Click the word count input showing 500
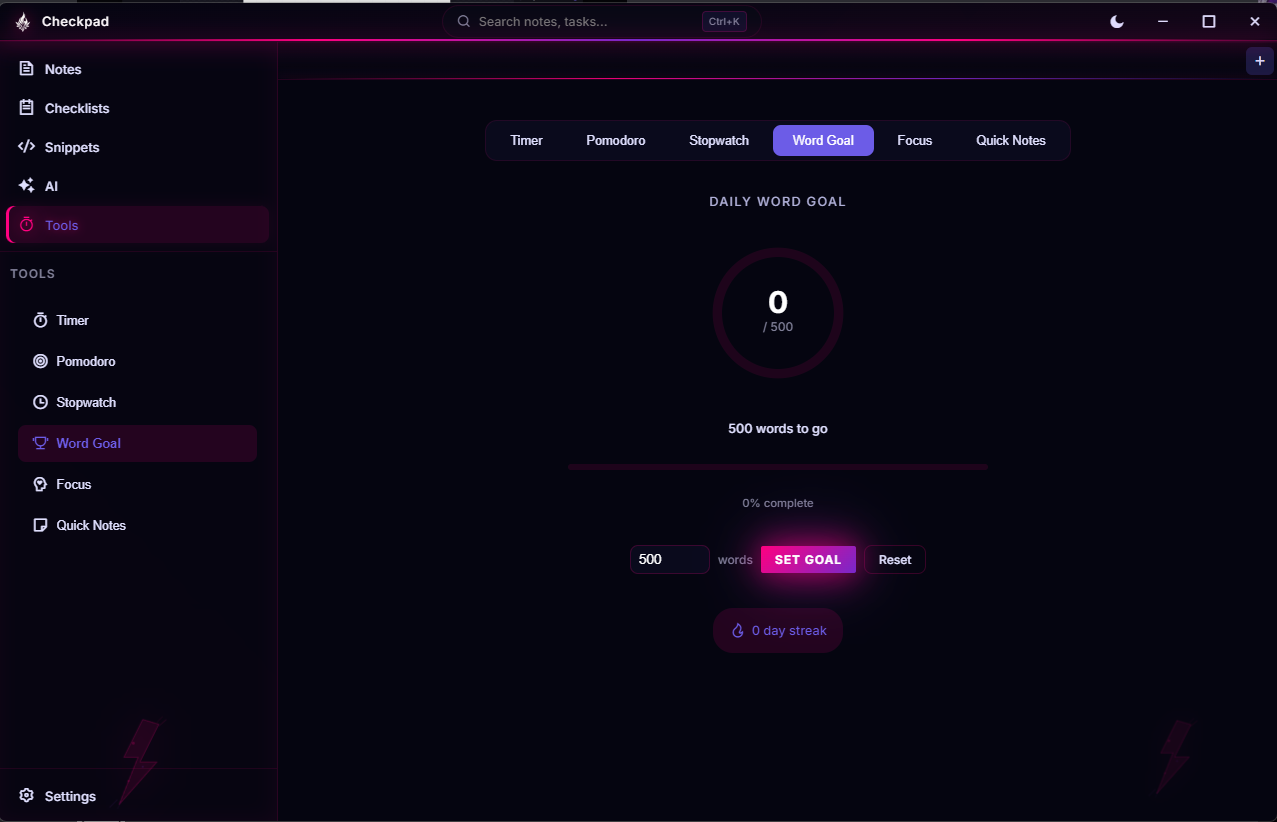This screenshot has height=822, width=1277. point(668,559)
